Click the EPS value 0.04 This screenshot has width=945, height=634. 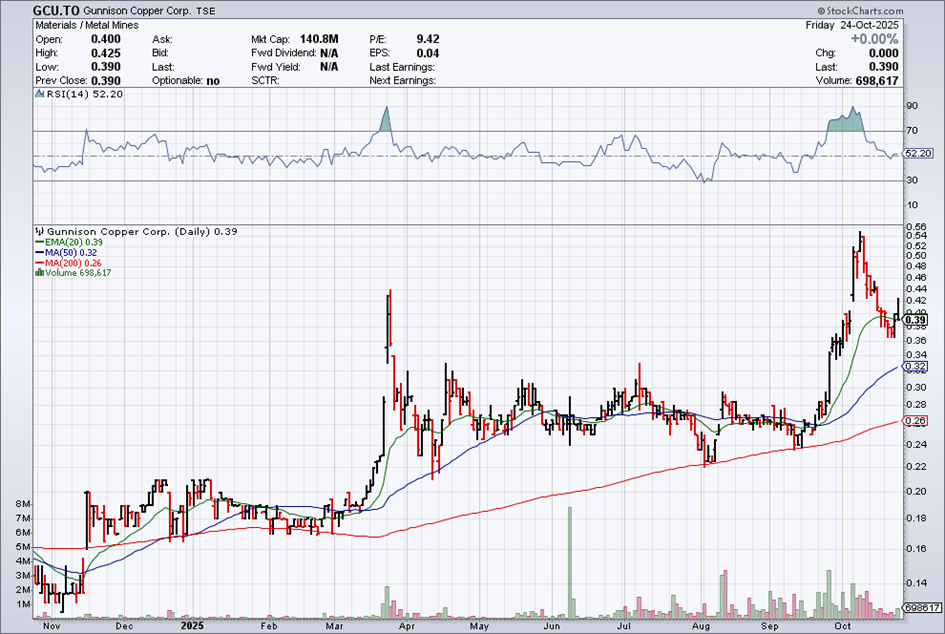428,53
